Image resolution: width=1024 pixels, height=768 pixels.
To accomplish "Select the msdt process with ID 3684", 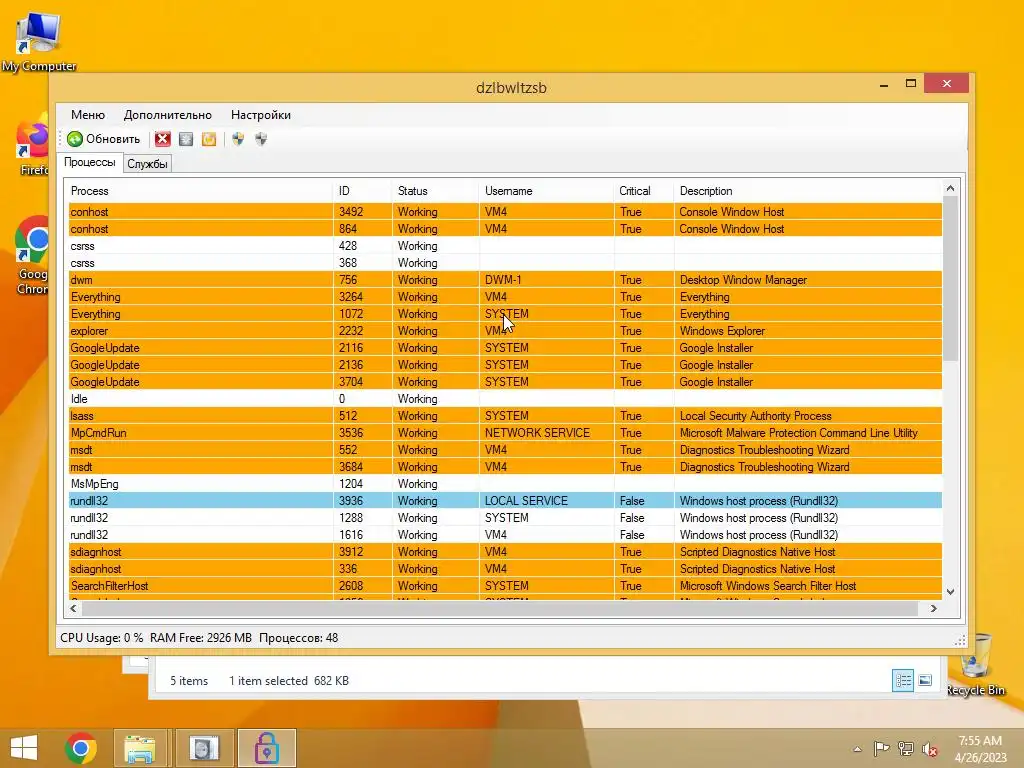I will [505, 466].
